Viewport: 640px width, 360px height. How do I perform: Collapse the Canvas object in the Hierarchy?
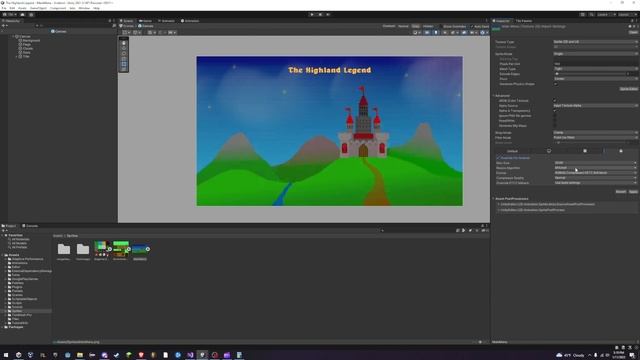13,36
